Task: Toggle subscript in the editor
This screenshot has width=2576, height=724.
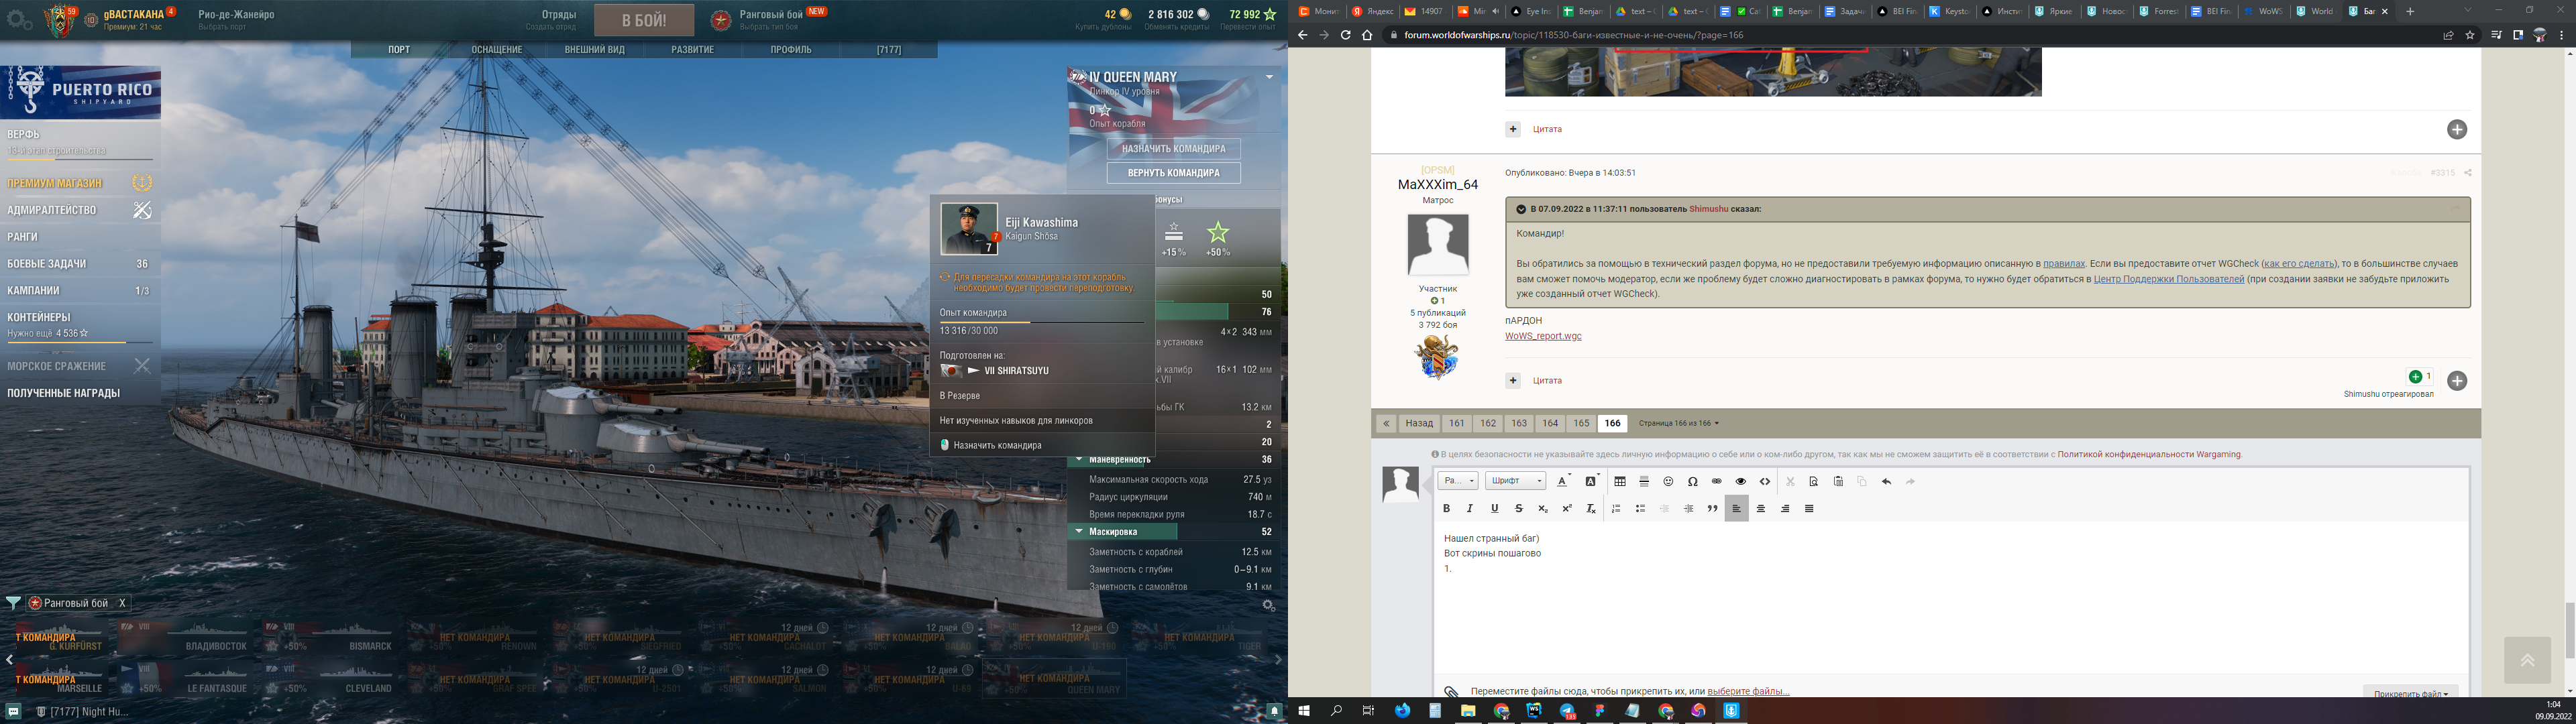Action: coord(1543,508)
